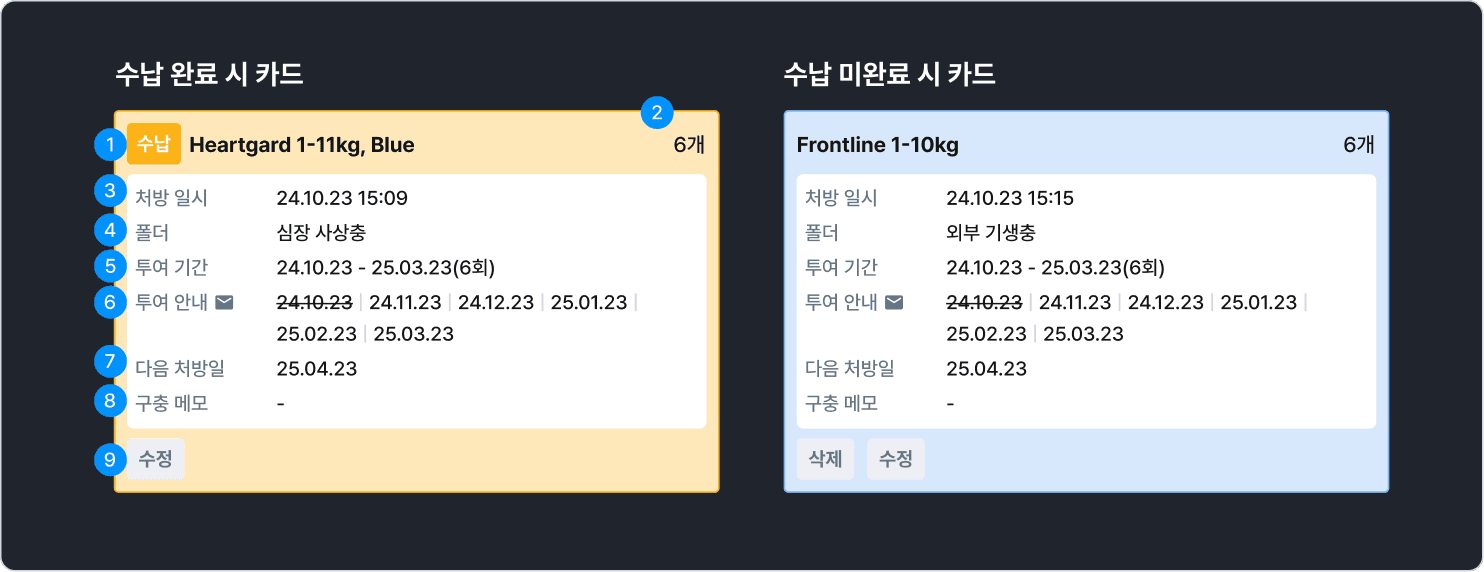Click annotation marker number 3
Image resolution: width=1484 pixels, height=572 pixels.
[x=108, y=190]
